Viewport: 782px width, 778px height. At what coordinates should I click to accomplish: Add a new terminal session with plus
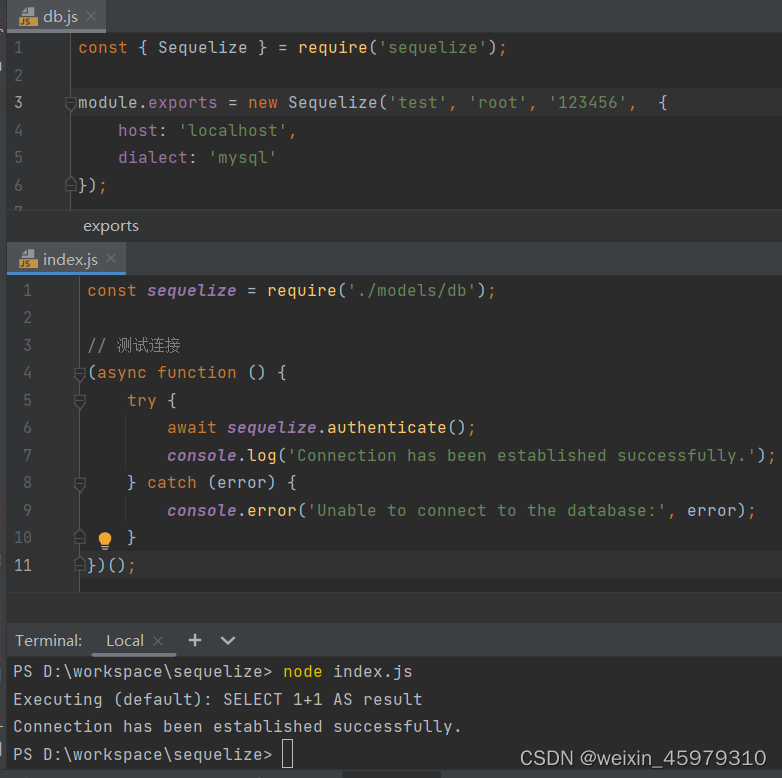tap(195, 640)
